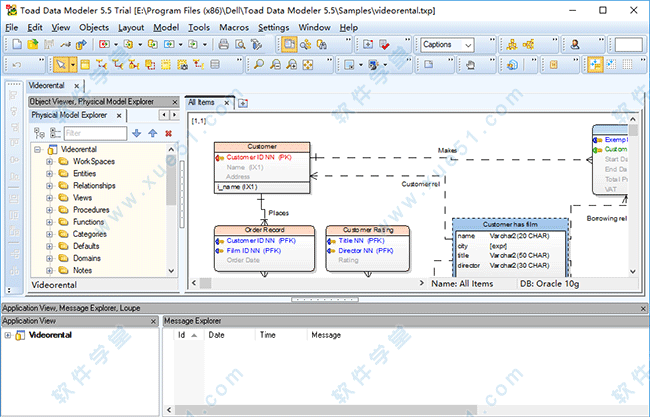Image resolution: width=650 pixels, height=417 pixels.
Task: Click the yellow Entity tool icon
Action: click(x=85, y=65)
